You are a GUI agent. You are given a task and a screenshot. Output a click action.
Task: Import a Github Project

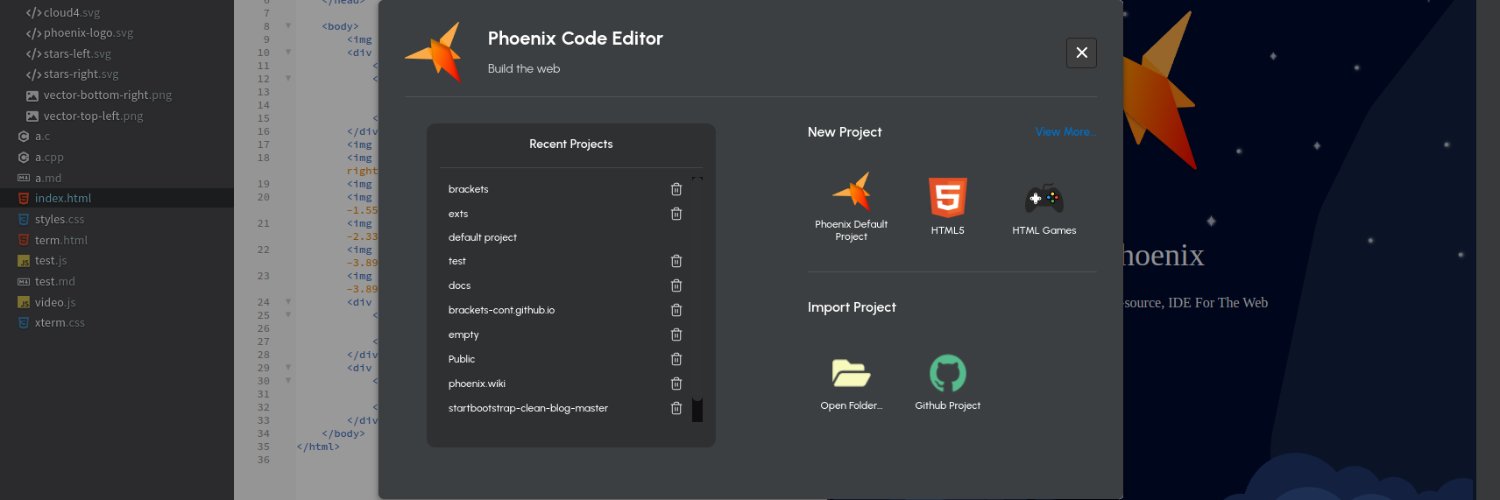pyautogui.click(x=947, y=384)
